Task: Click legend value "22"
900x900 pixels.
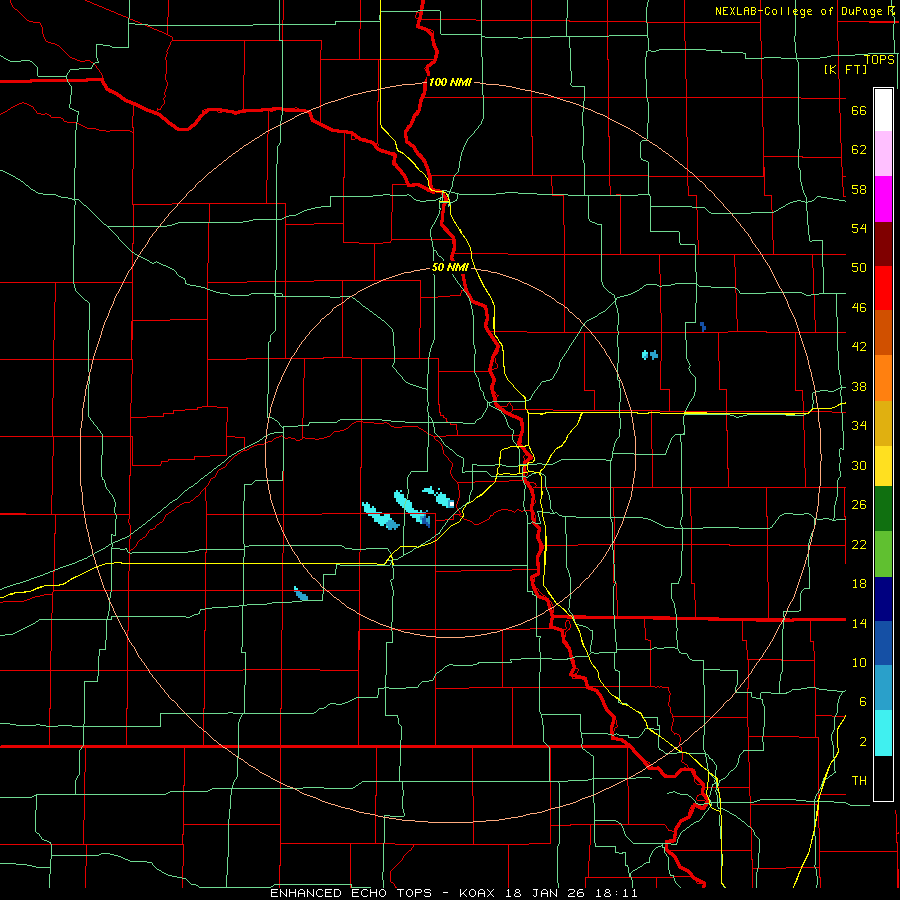Action: tap(859, 544)
